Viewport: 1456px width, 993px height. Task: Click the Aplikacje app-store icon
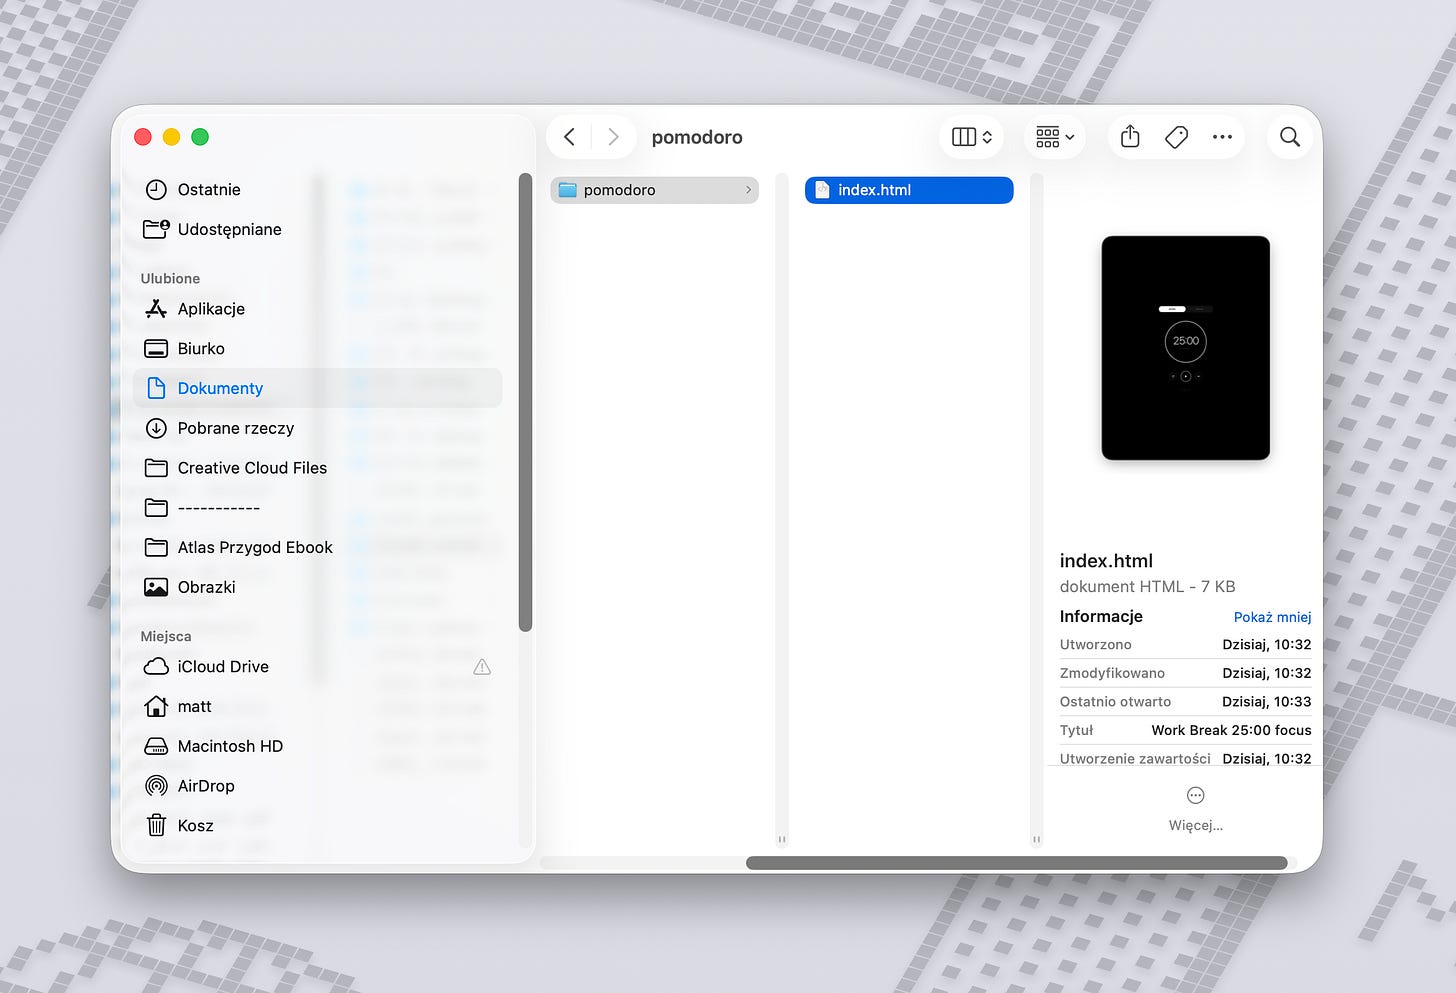[156, 309]
